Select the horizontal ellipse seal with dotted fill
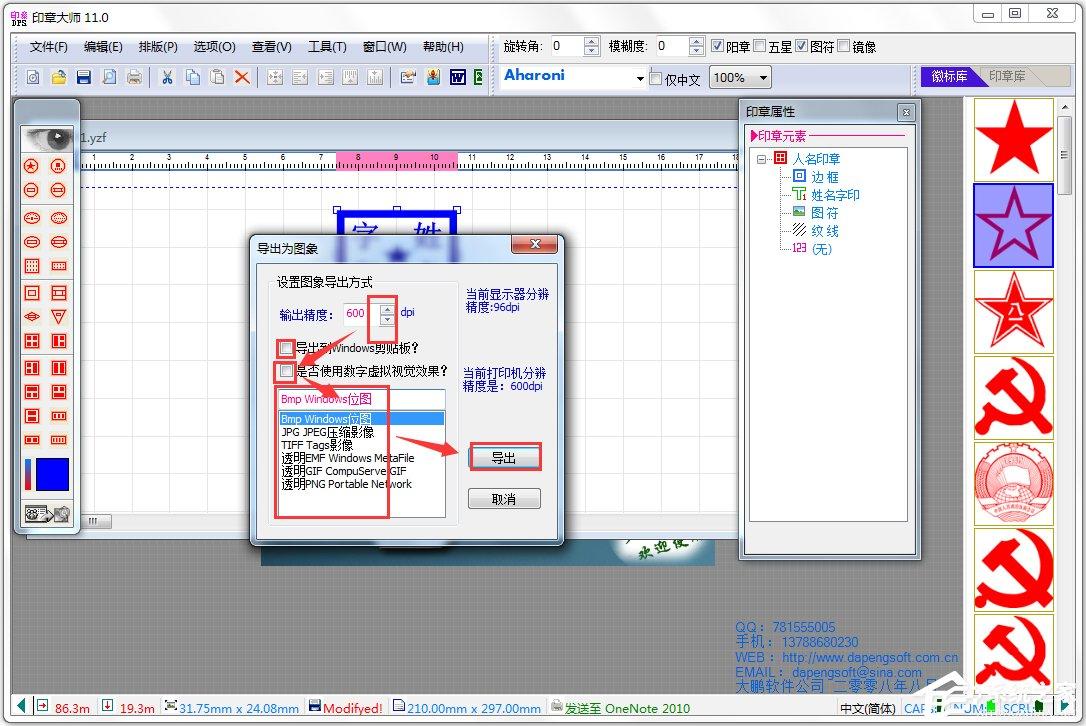Viewport: 1086px width, 726px height. (59, 218)
